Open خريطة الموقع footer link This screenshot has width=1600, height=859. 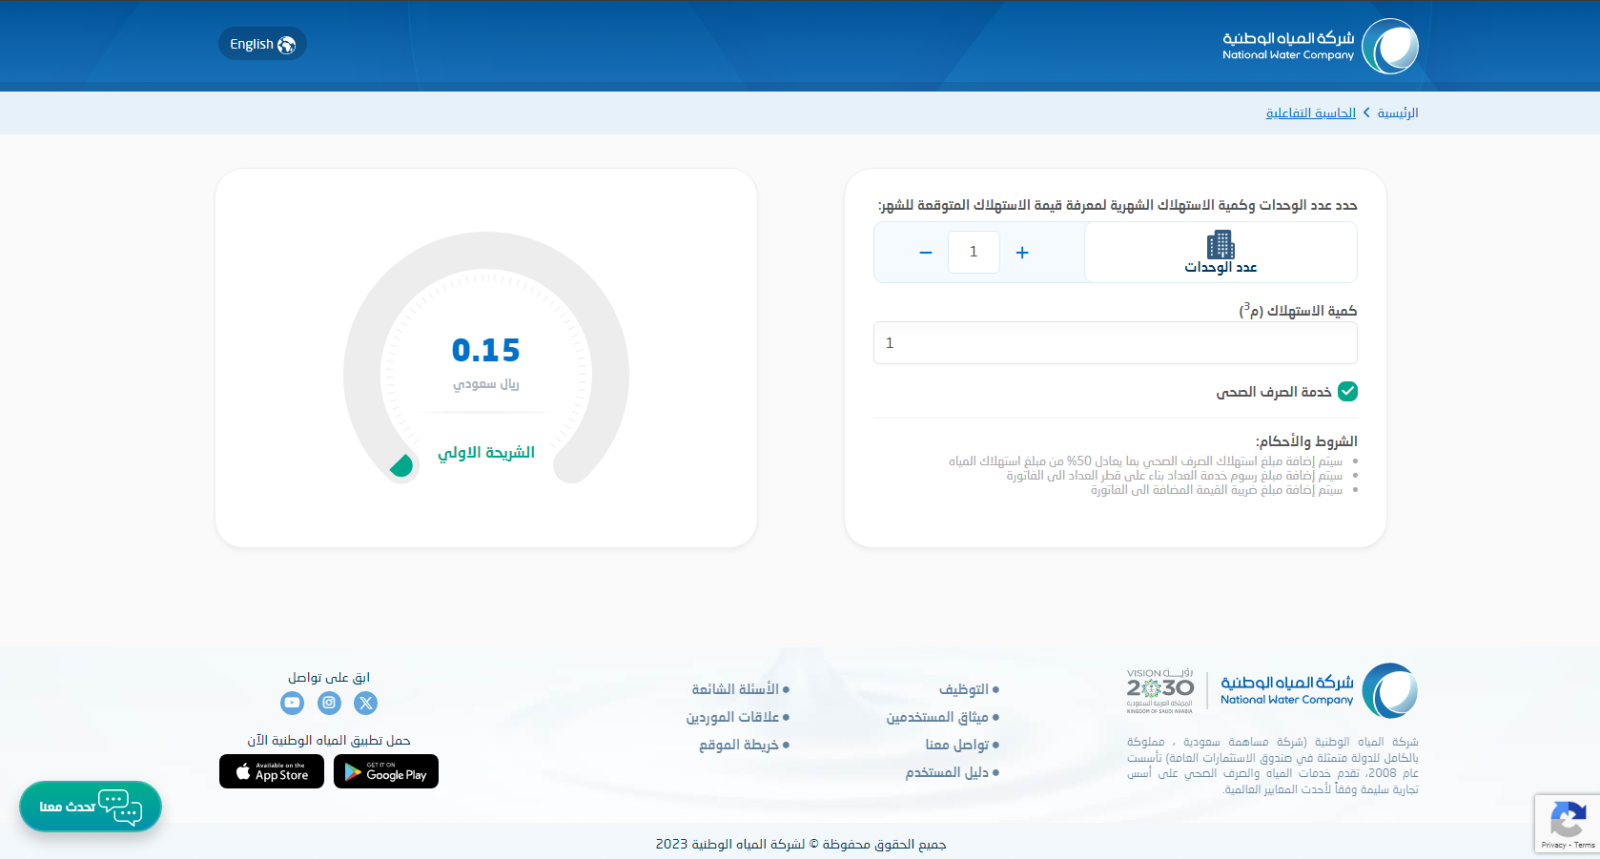(x=739, y=745)
